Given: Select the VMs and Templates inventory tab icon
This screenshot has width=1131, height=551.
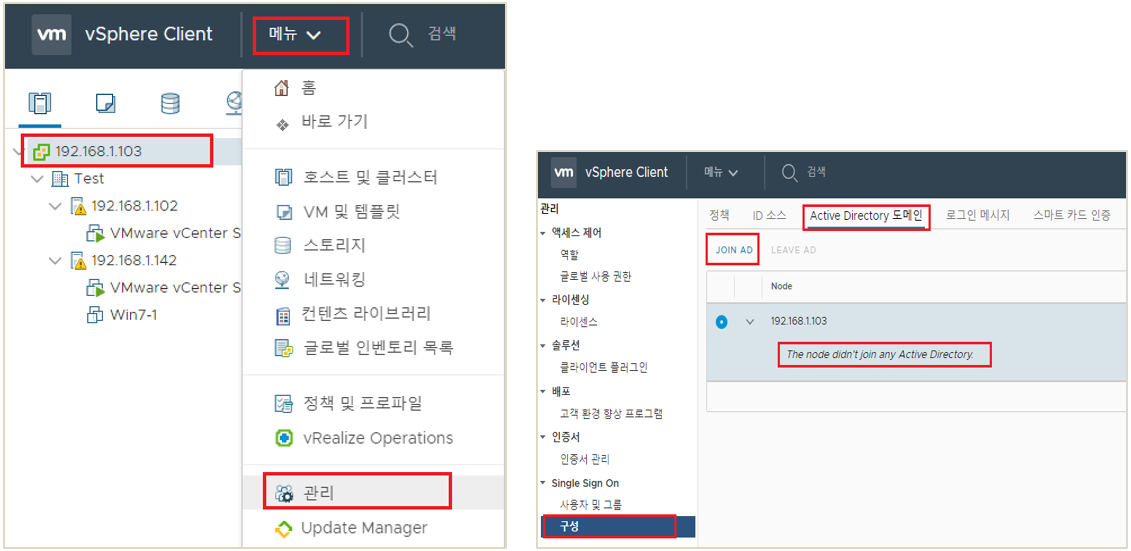Looking at the screenshot, I should [105, 105].
